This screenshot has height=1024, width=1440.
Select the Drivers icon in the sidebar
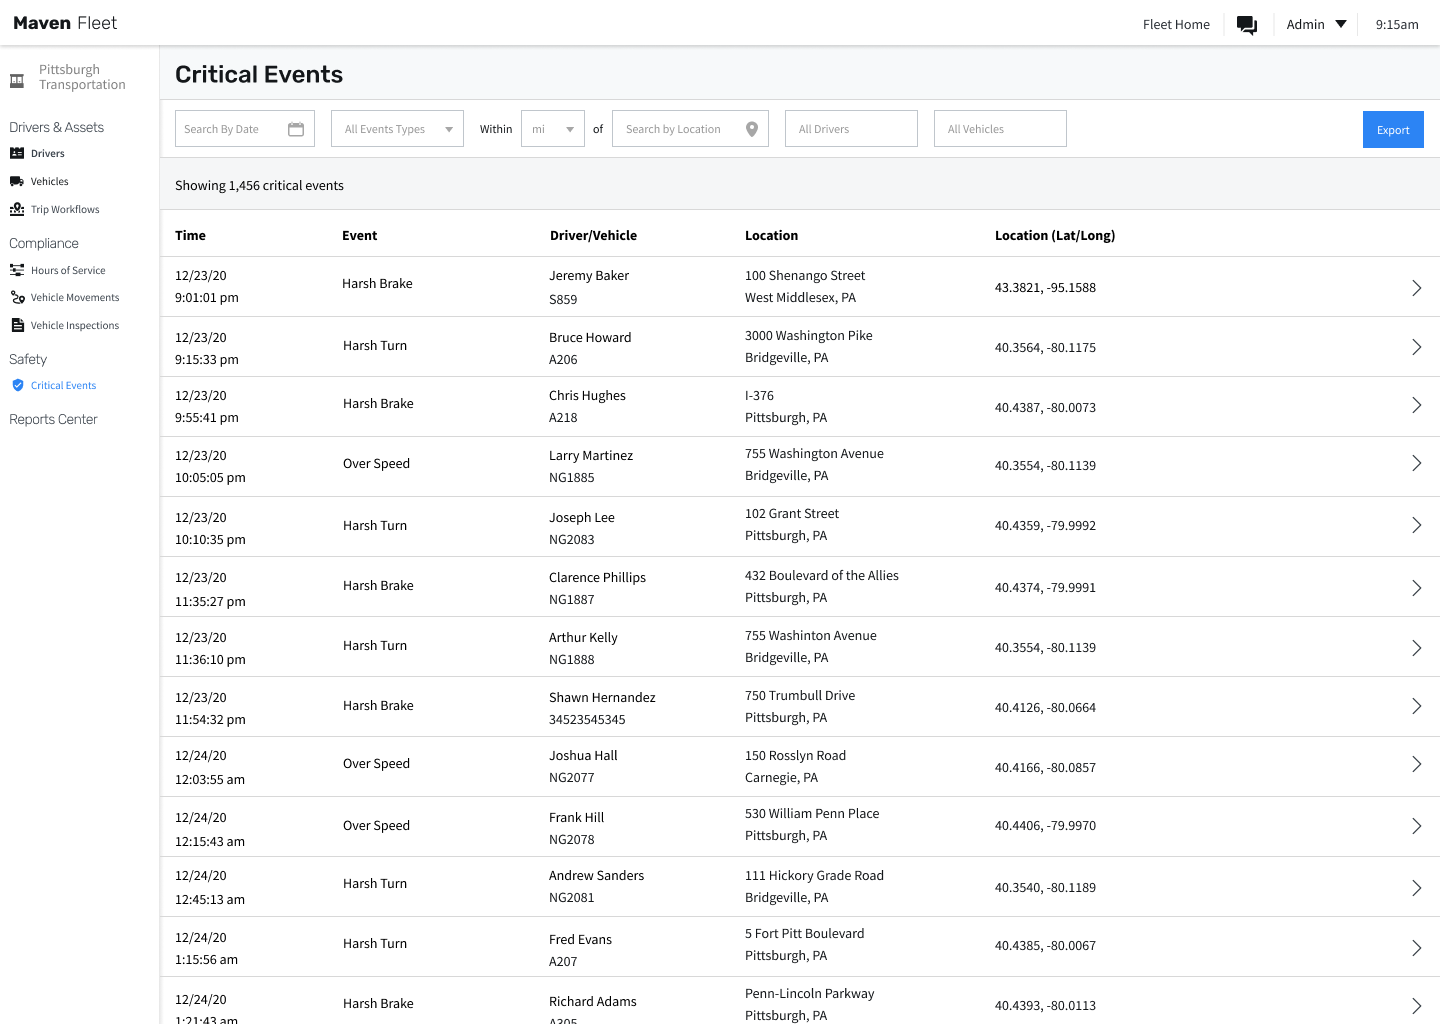pyautogui.click(x=17, y=153)
